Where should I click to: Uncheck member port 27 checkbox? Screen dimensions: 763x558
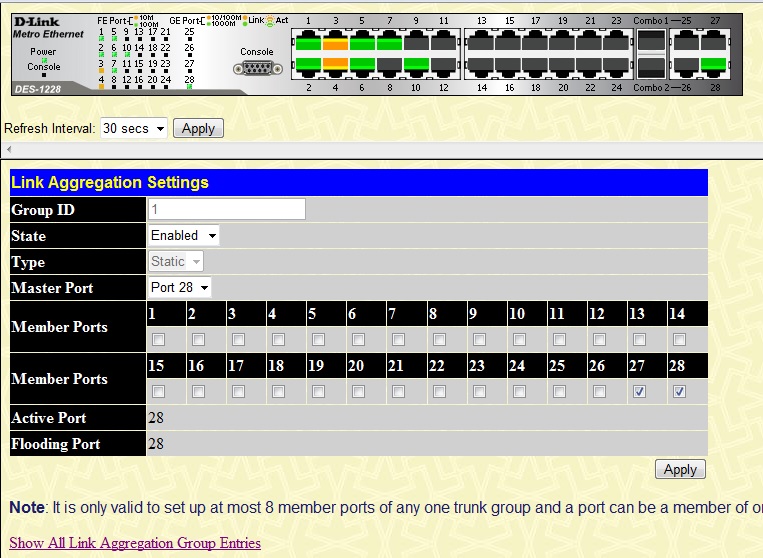coord(639,391)
